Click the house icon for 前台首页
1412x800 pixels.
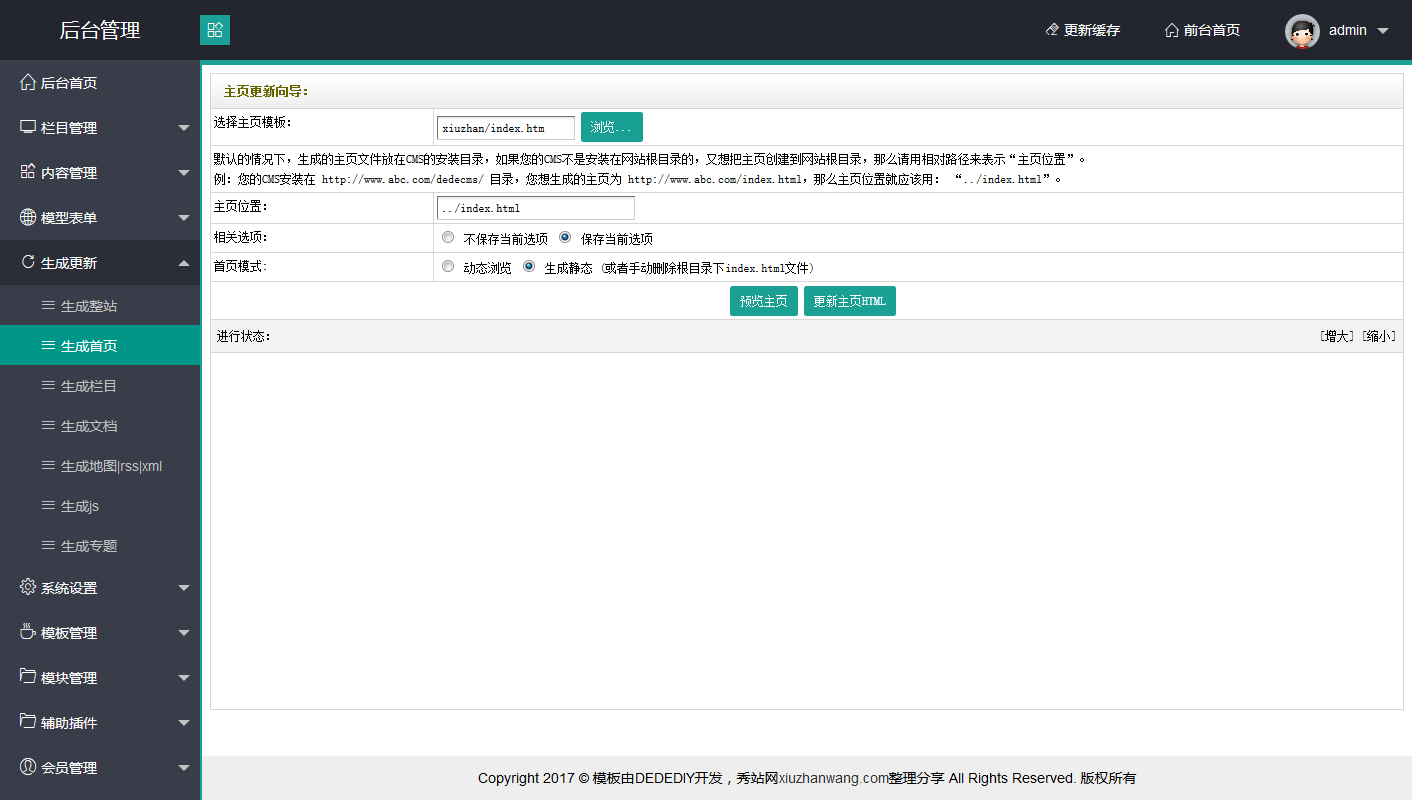pos(1171,30)
